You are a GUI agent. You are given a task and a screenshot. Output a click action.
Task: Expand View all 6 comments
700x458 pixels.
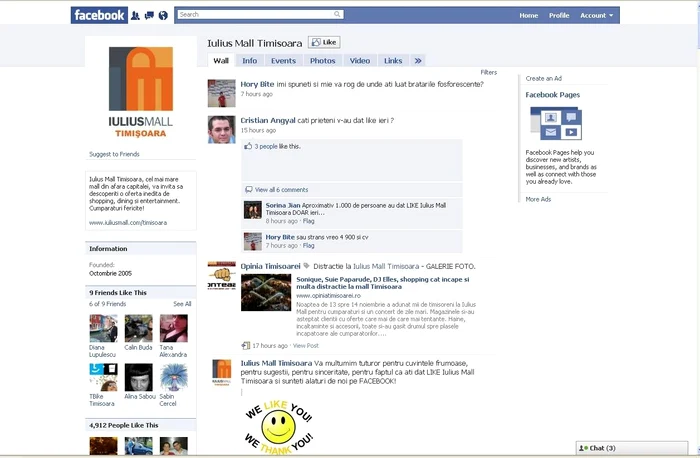(281, 190)
